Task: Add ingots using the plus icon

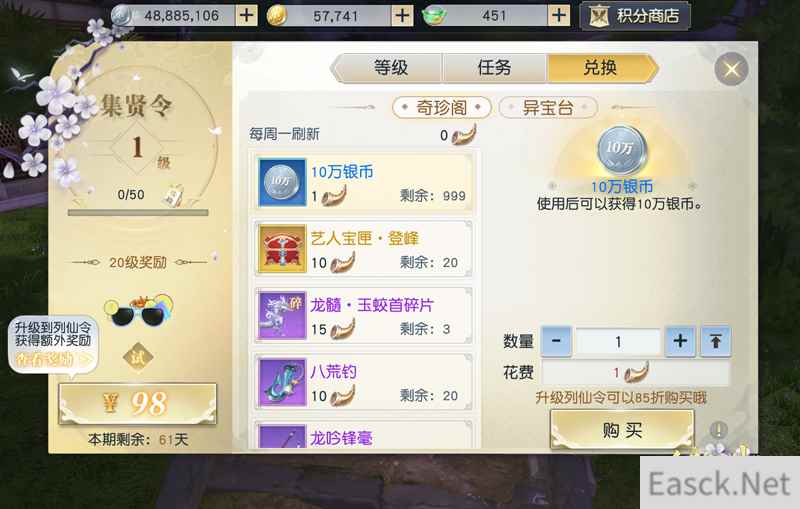Action: (x=559, y=15)
